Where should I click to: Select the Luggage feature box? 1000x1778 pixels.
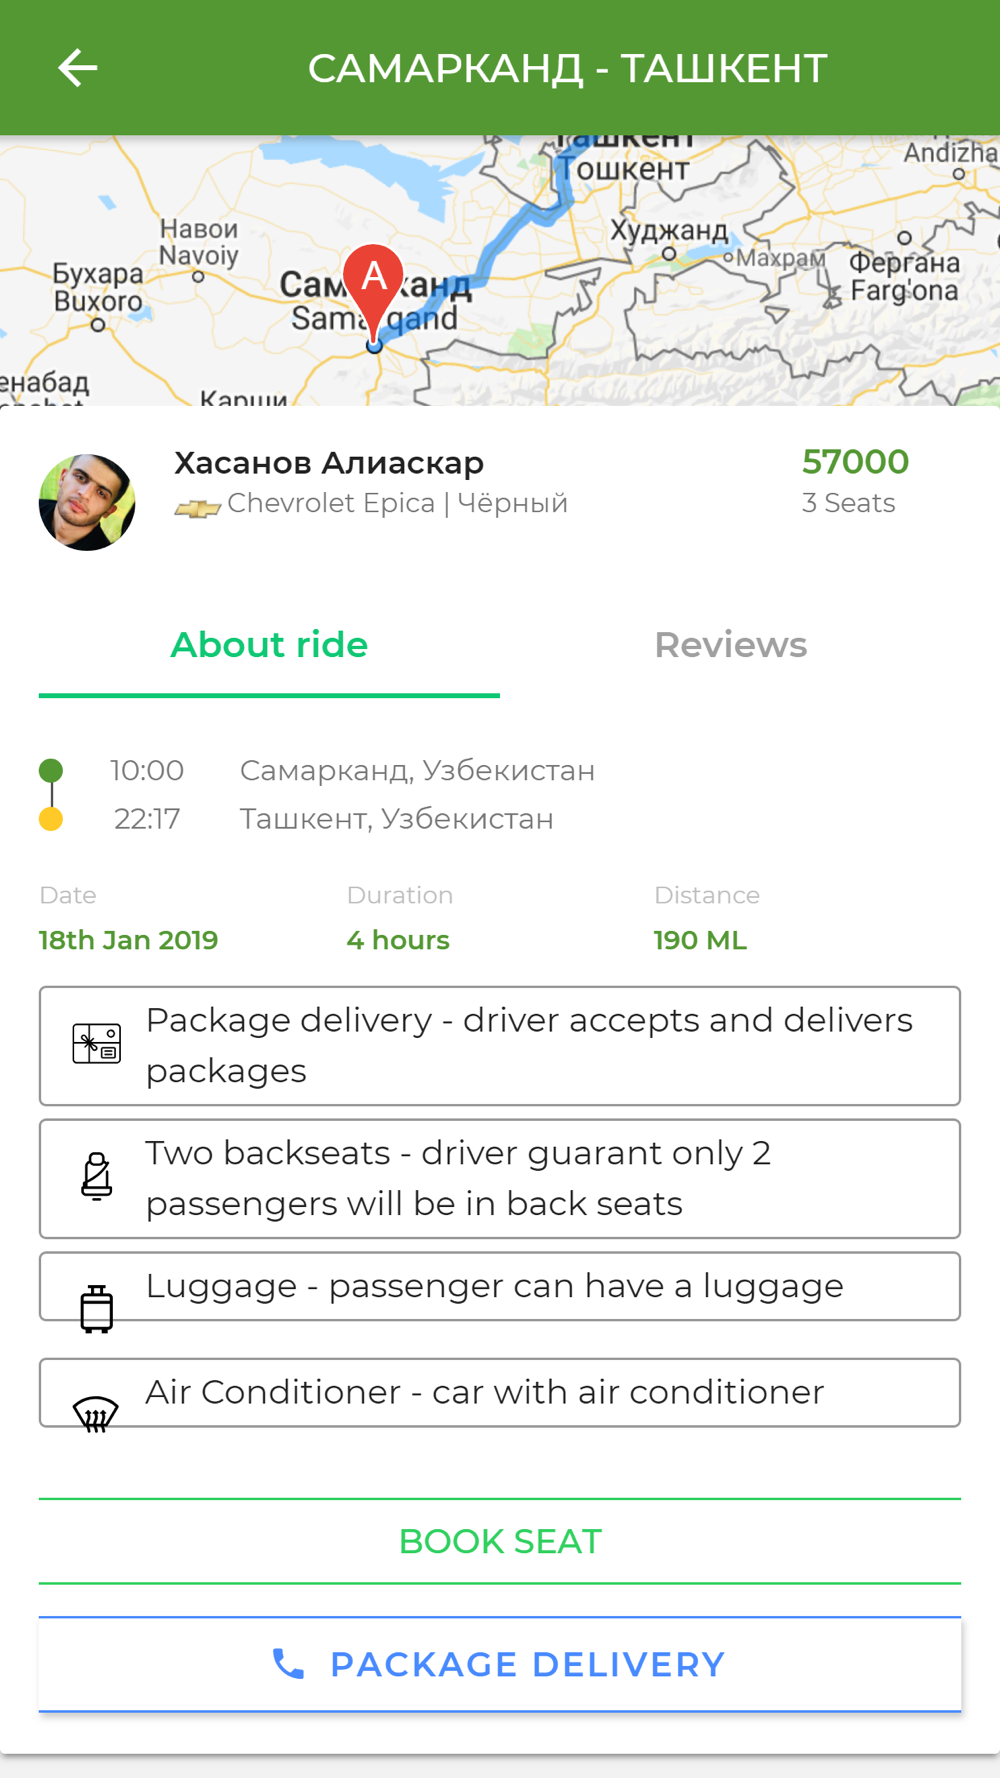click(x=500, y=1286)
